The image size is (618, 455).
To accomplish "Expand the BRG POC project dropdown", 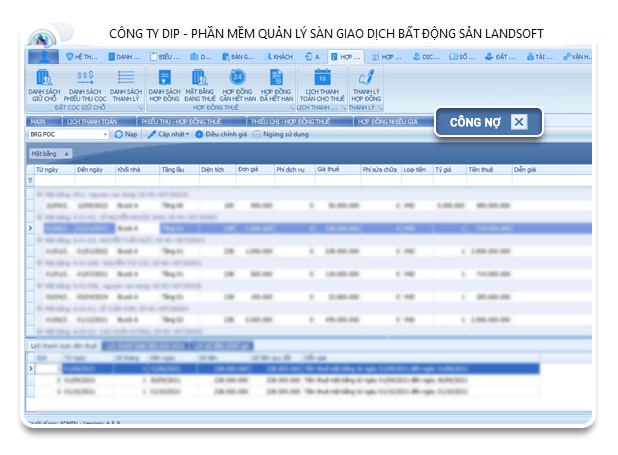I will click(104, 134).
